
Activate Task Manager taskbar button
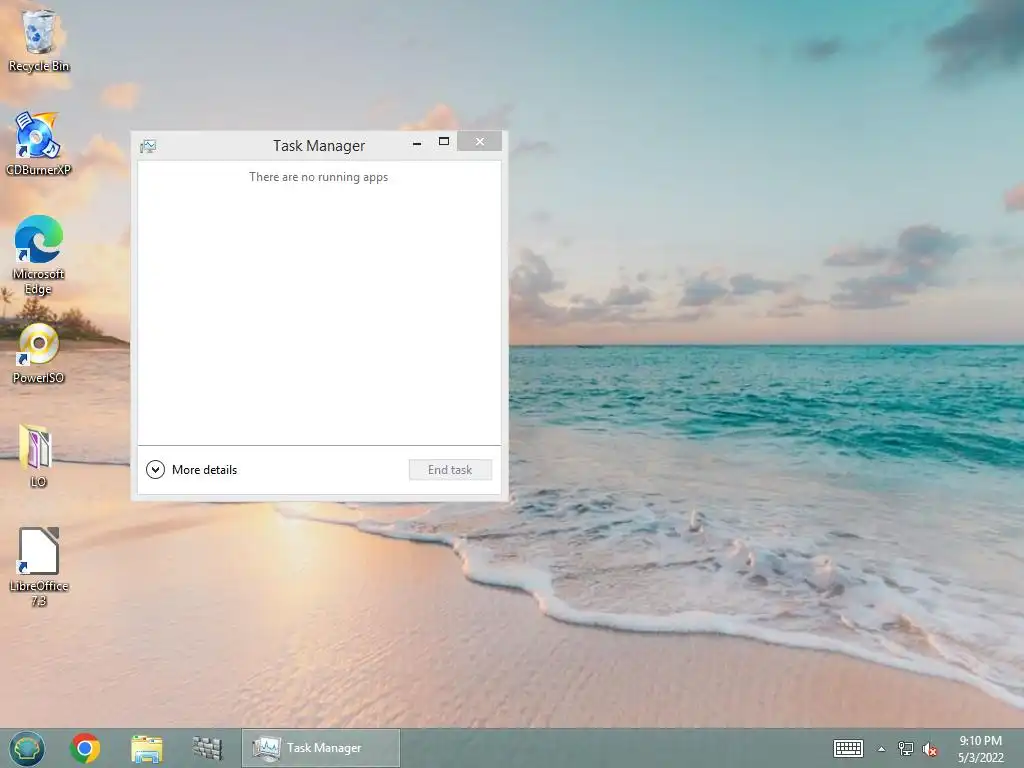click(321, 748)
